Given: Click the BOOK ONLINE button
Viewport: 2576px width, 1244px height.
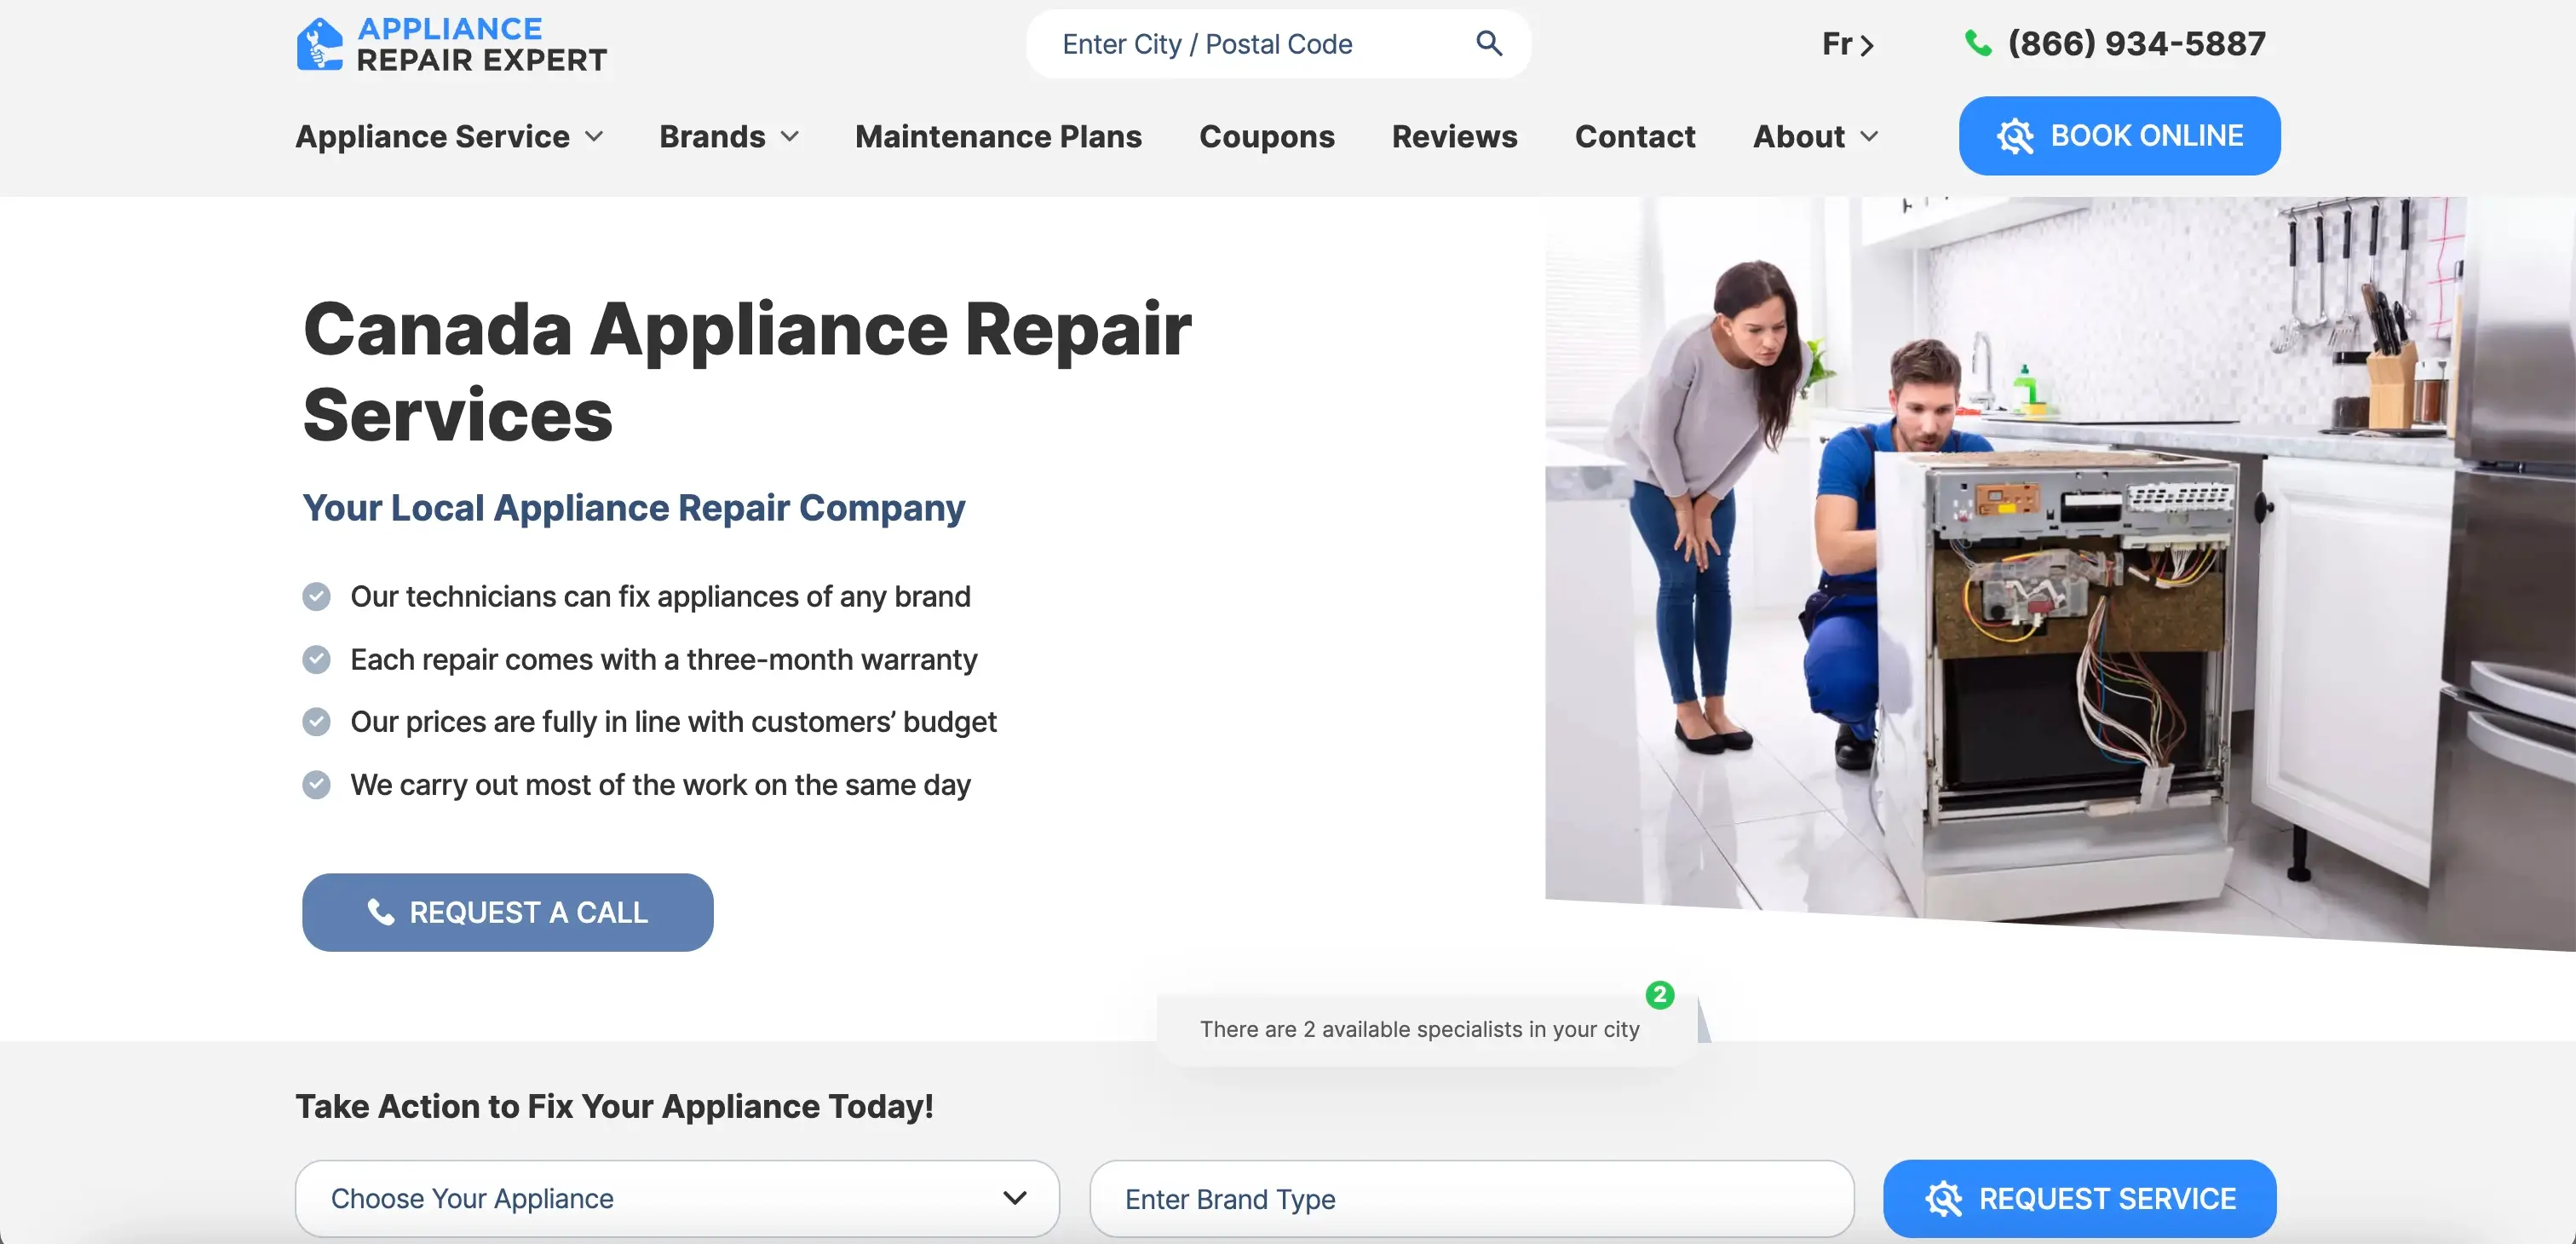Looking at the screenshot, I should 2119,135.
